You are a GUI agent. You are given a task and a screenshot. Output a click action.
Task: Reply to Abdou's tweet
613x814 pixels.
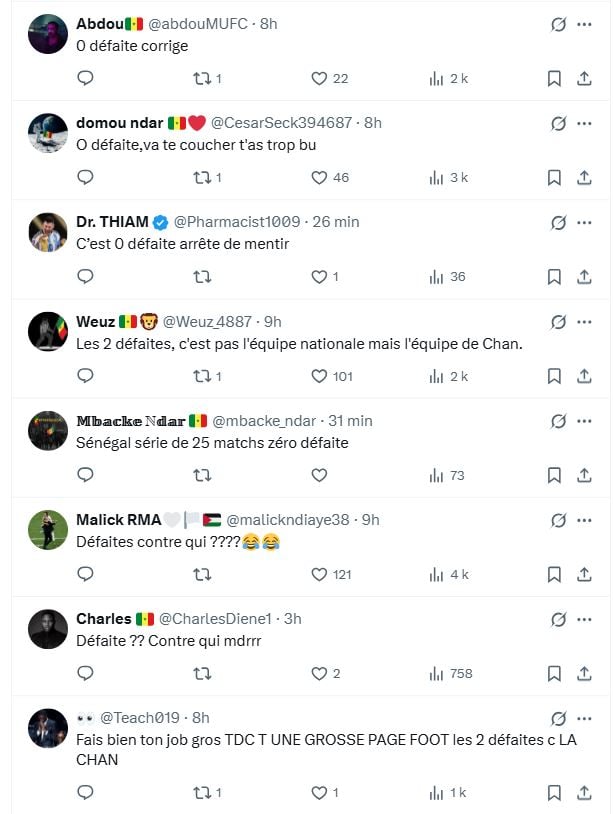[x=86, y=78]
